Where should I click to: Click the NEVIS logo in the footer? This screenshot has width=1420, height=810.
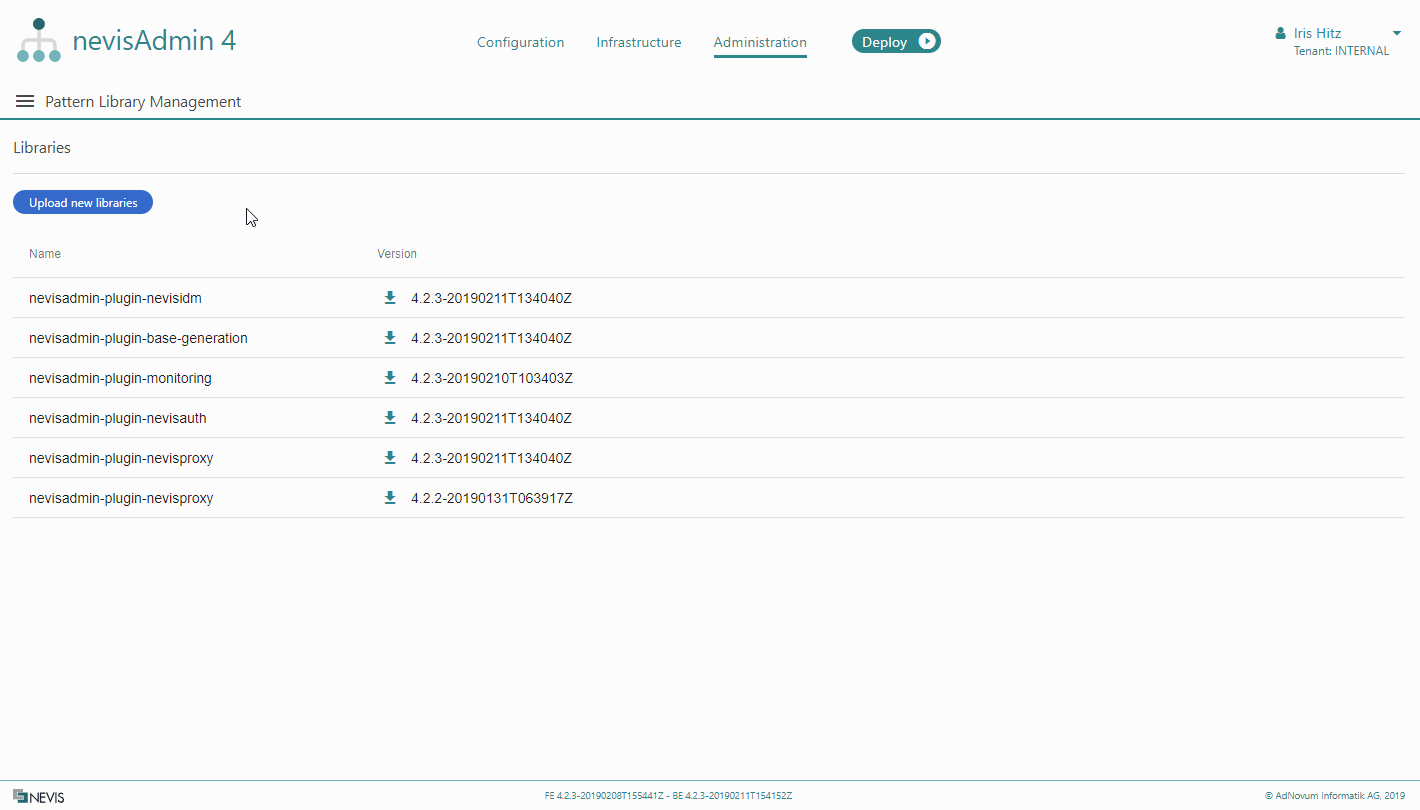[39, 796]
